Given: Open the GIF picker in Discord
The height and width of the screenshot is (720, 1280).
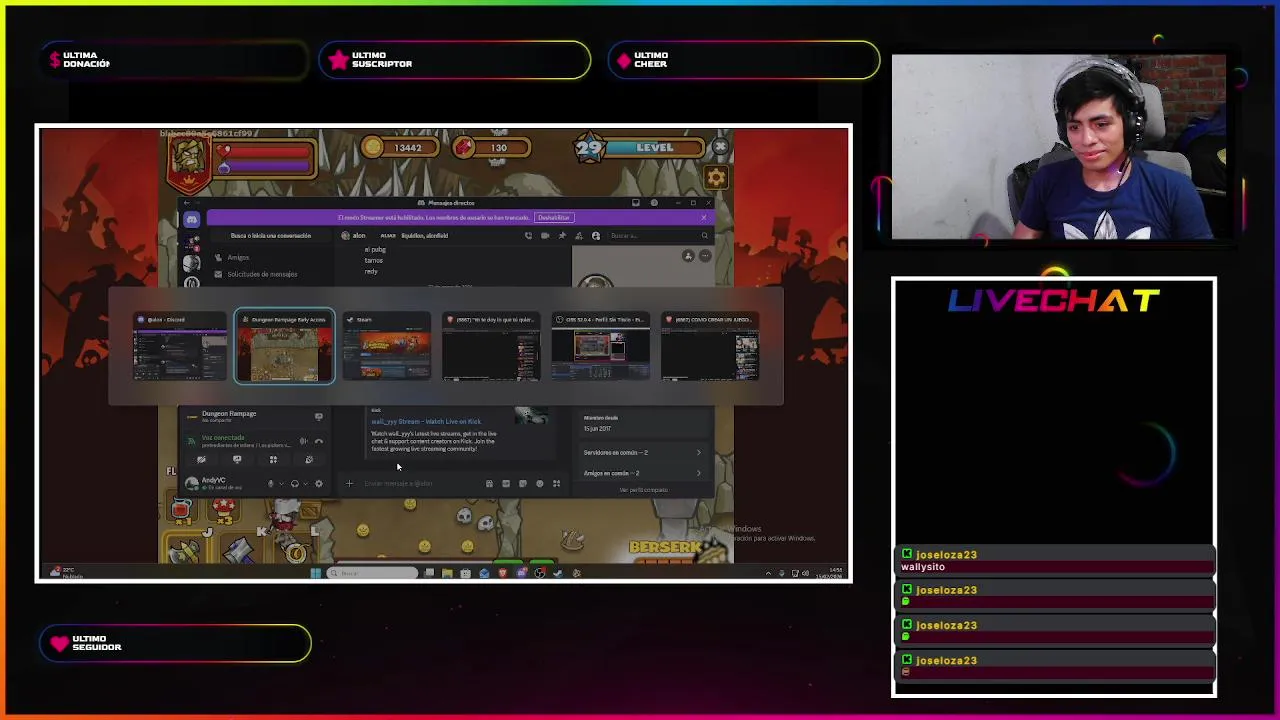Looking at the screenshot, I should point(506,483).
